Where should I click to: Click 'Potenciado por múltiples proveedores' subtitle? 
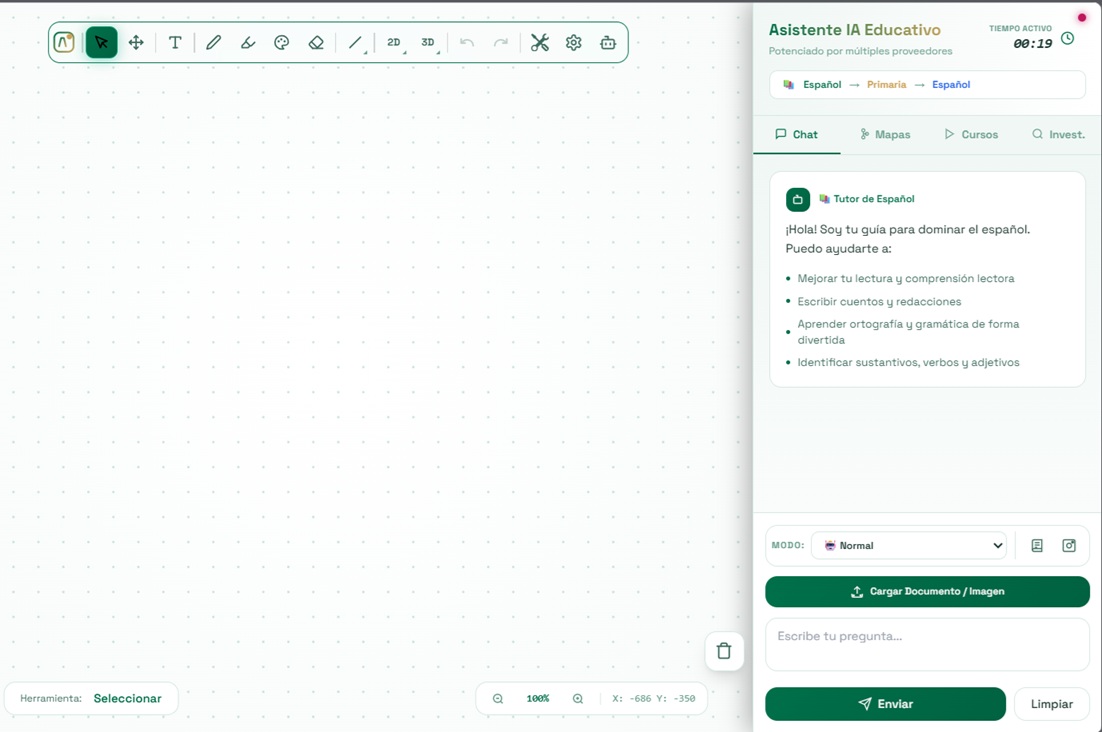(x=860, y=51)
